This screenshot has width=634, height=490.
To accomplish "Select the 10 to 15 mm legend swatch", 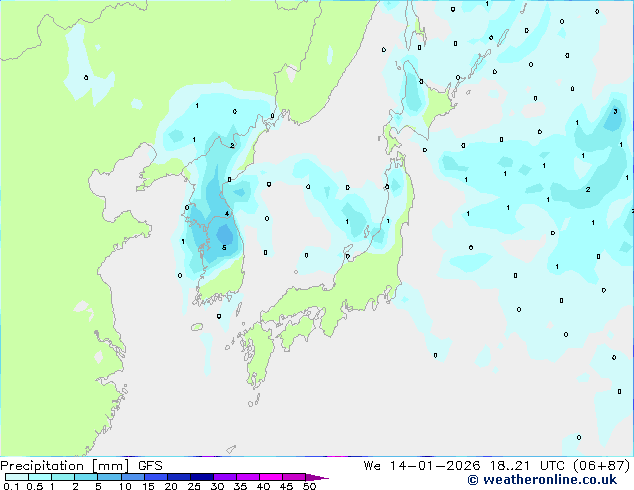I will tap(132, 477).
